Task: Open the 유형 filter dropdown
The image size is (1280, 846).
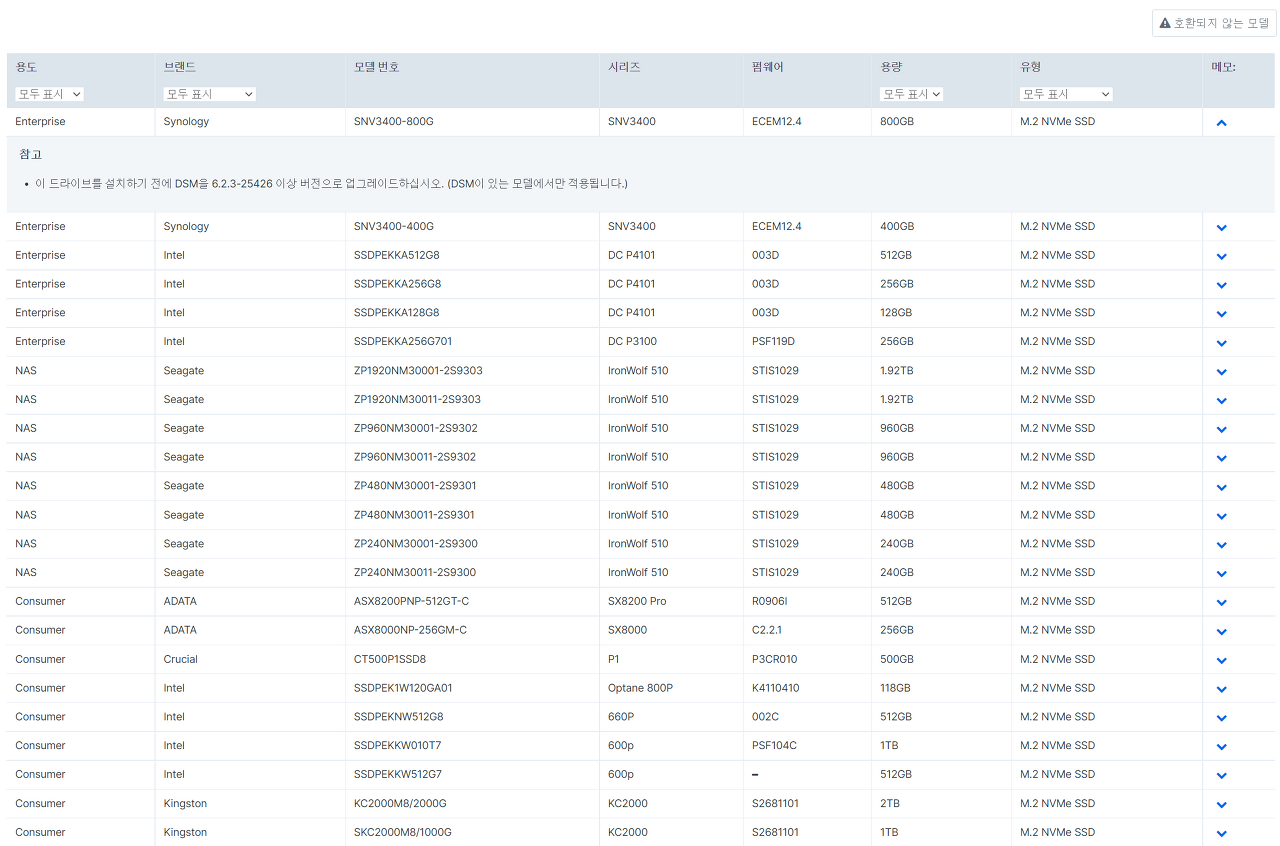Action: [x=1066, y=94]
